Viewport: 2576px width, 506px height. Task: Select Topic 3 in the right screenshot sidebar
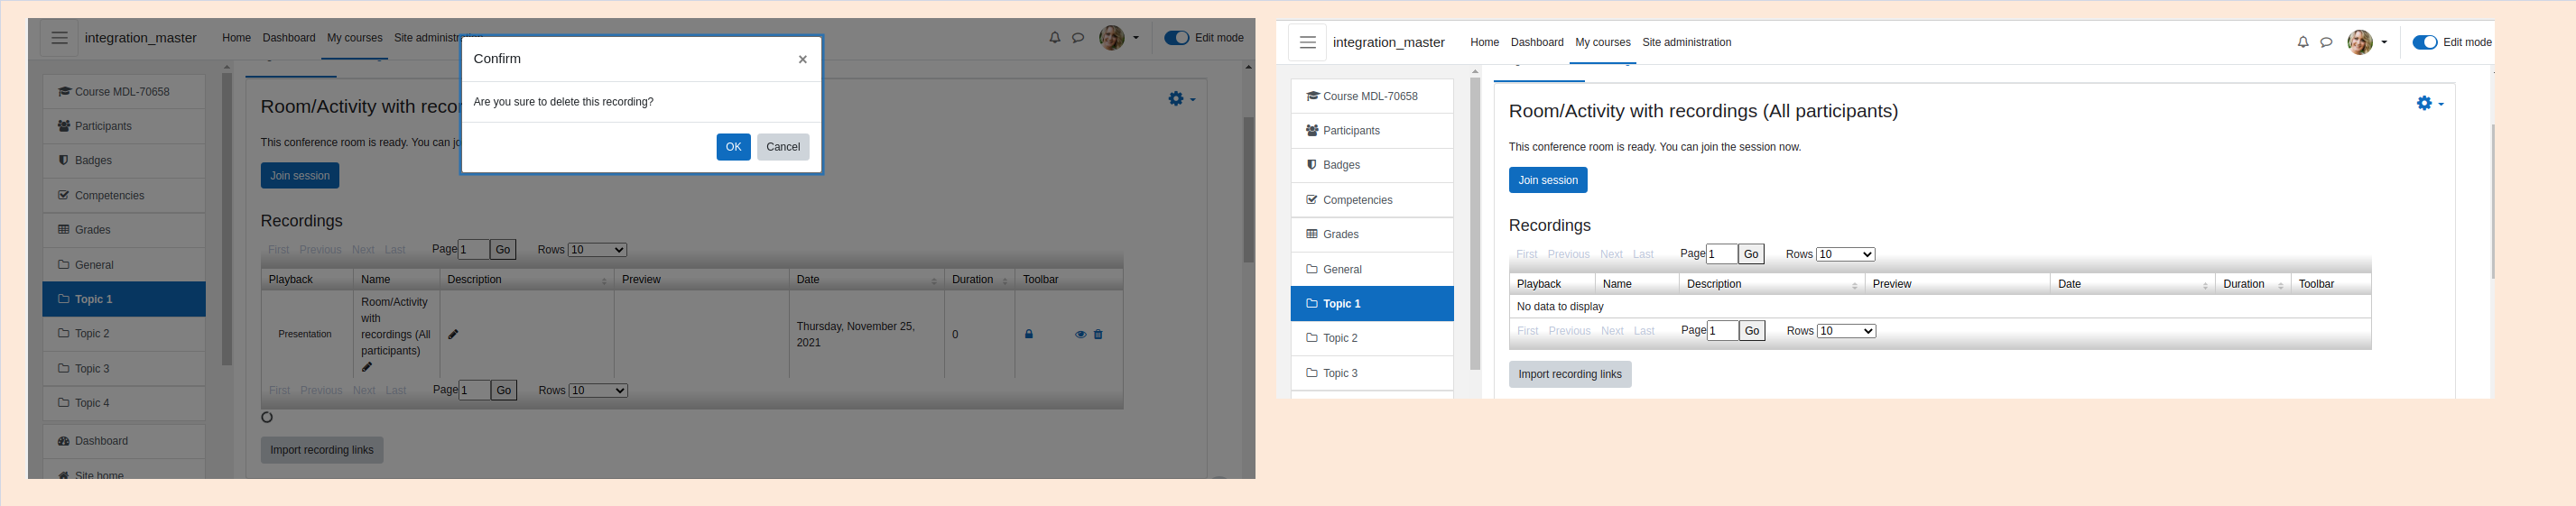point(1372,373)
